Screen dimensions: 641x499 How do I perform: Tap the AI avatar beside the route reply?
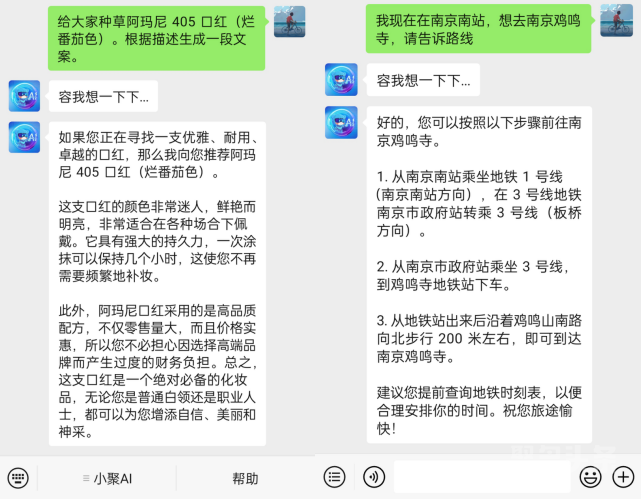pos(341,123)
